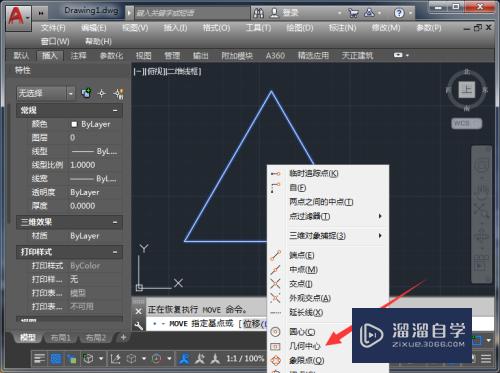The height and width of the screenshot is (373, 500).
Task: Open the object snap settings dropdown arrow
Action: pos(169,359)
